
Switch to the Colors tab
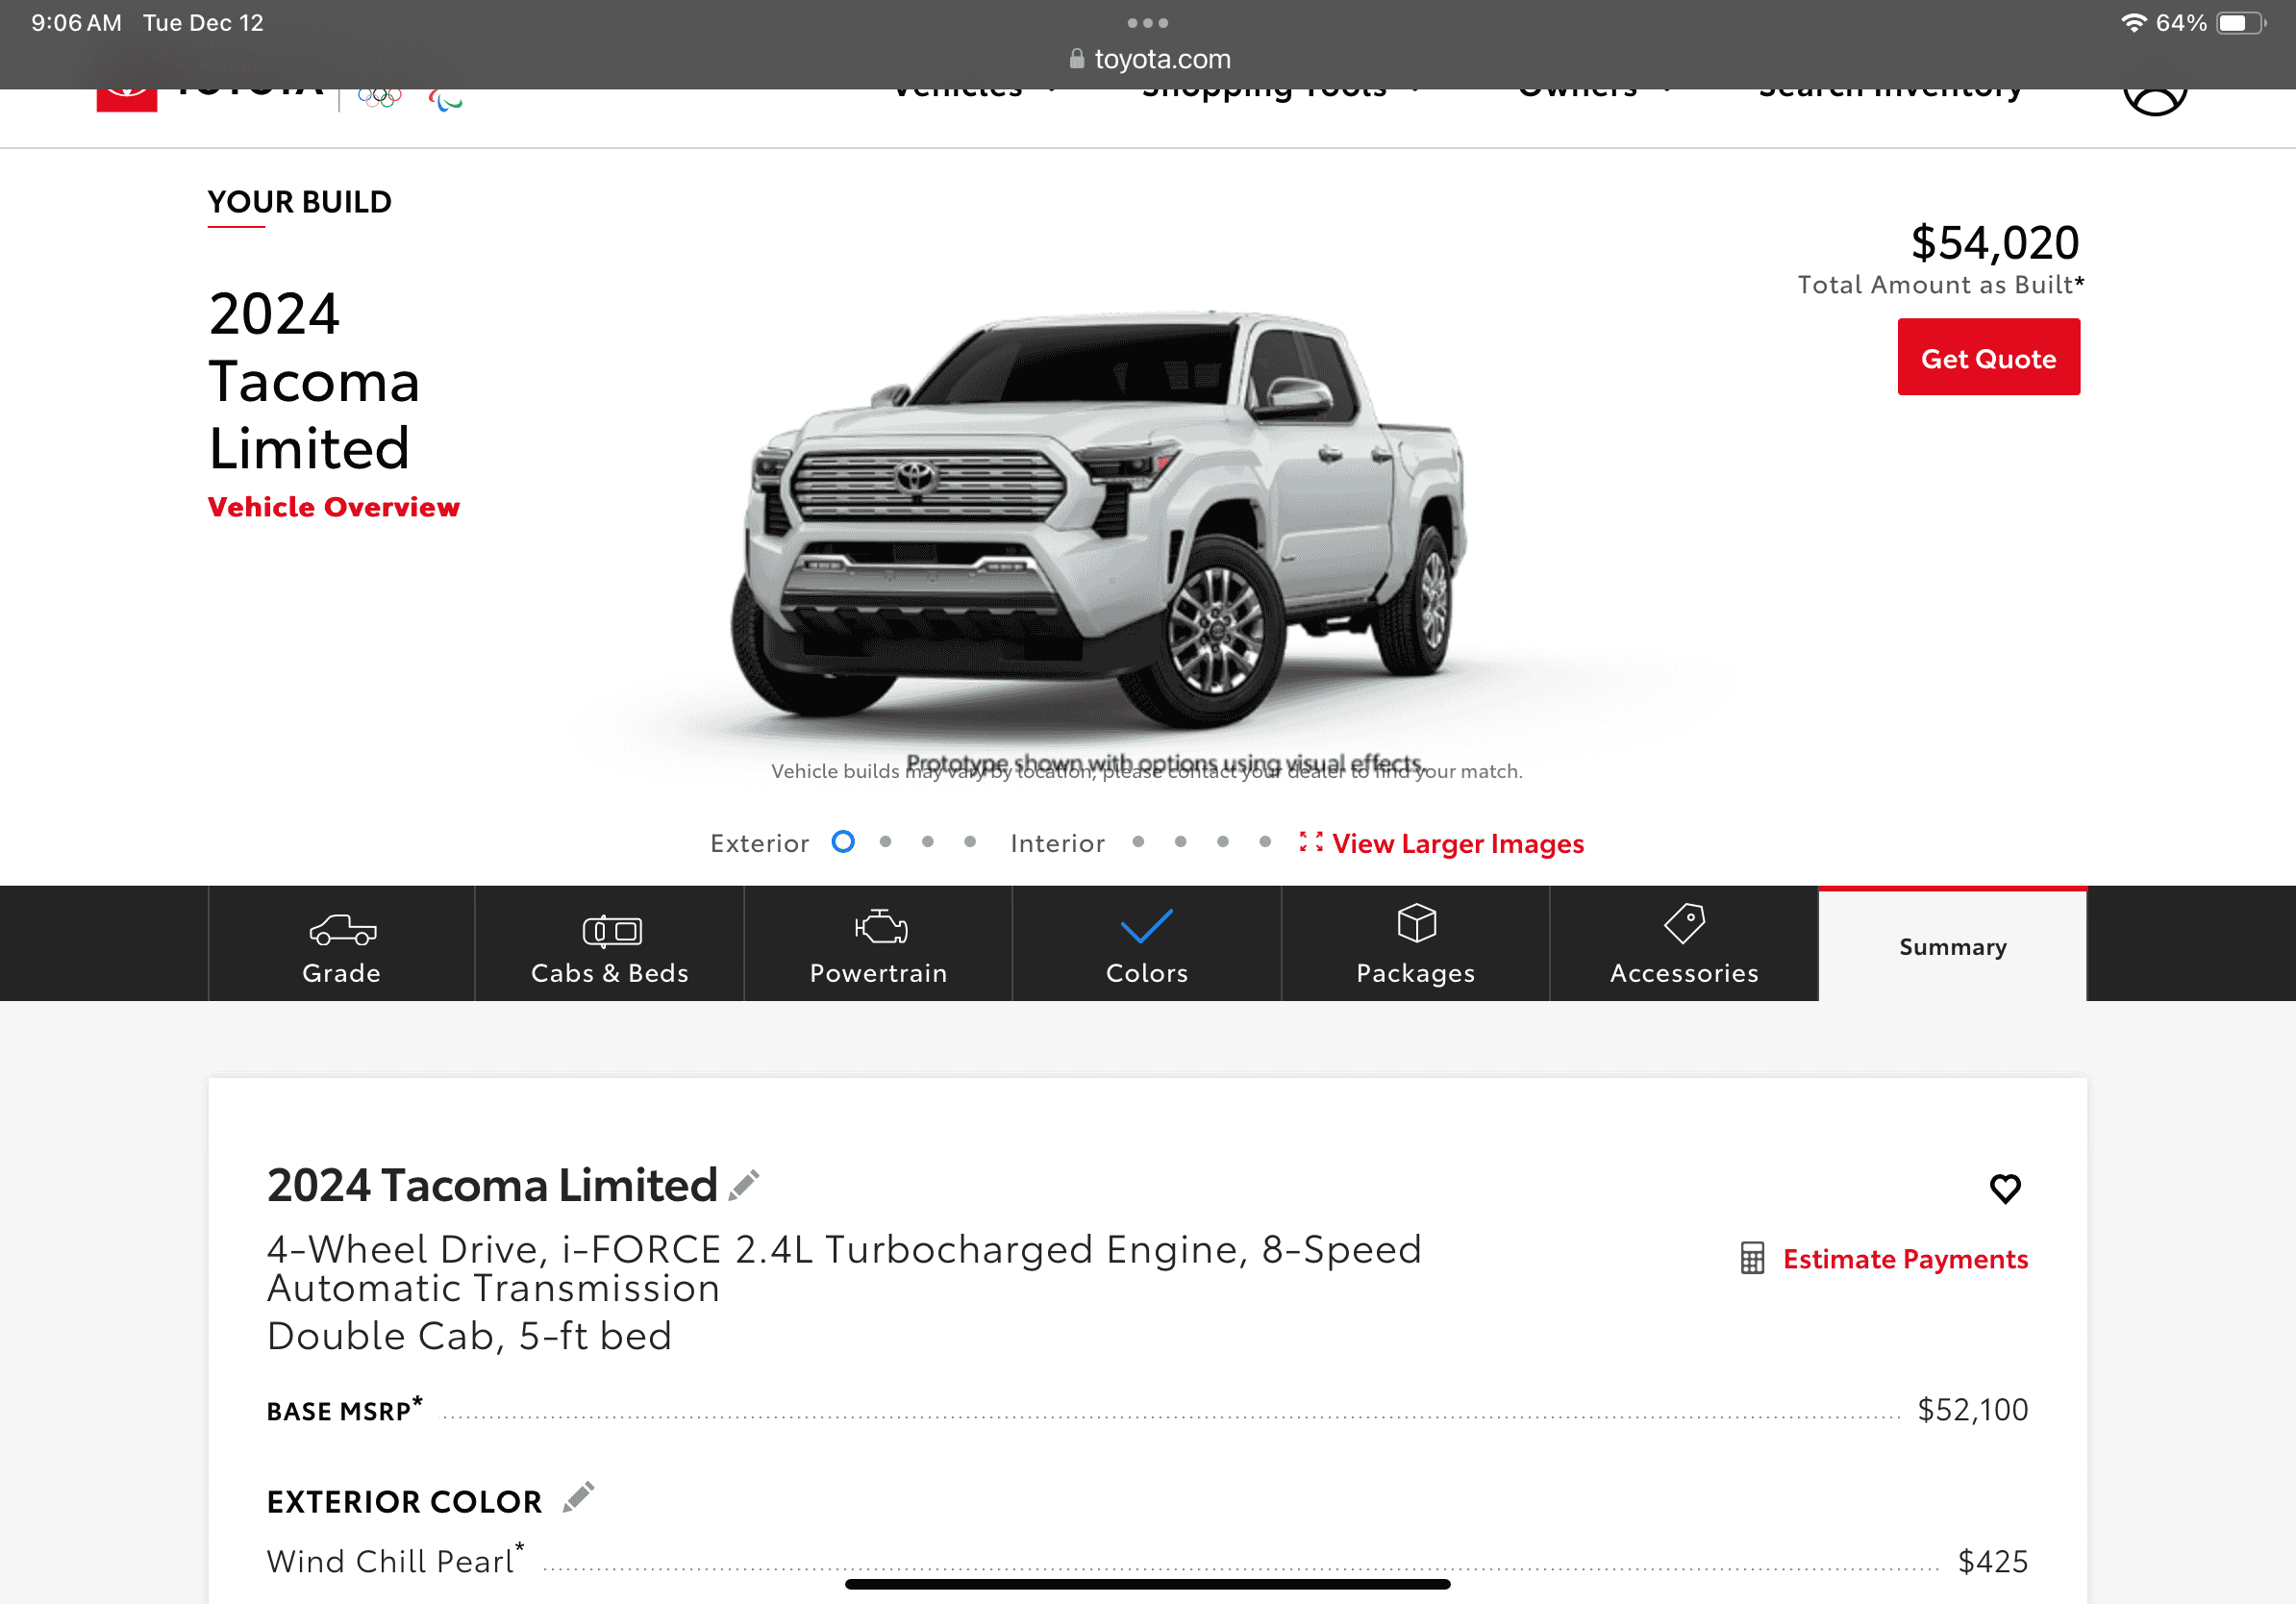coord(1147,944)
